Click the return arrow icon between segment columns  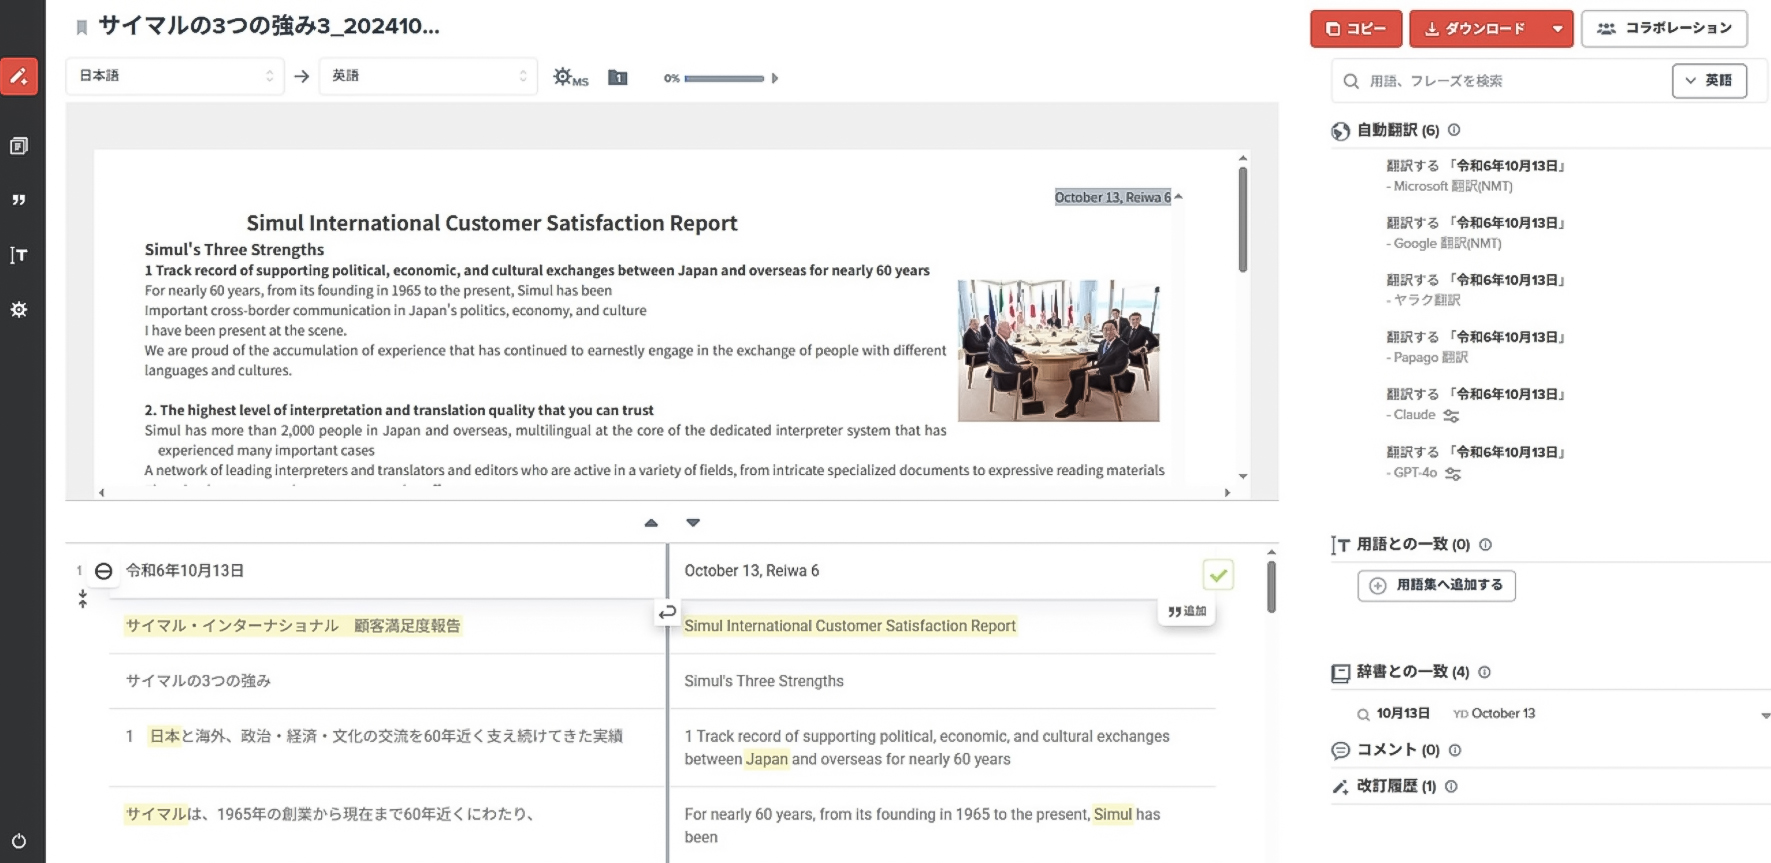667,611
